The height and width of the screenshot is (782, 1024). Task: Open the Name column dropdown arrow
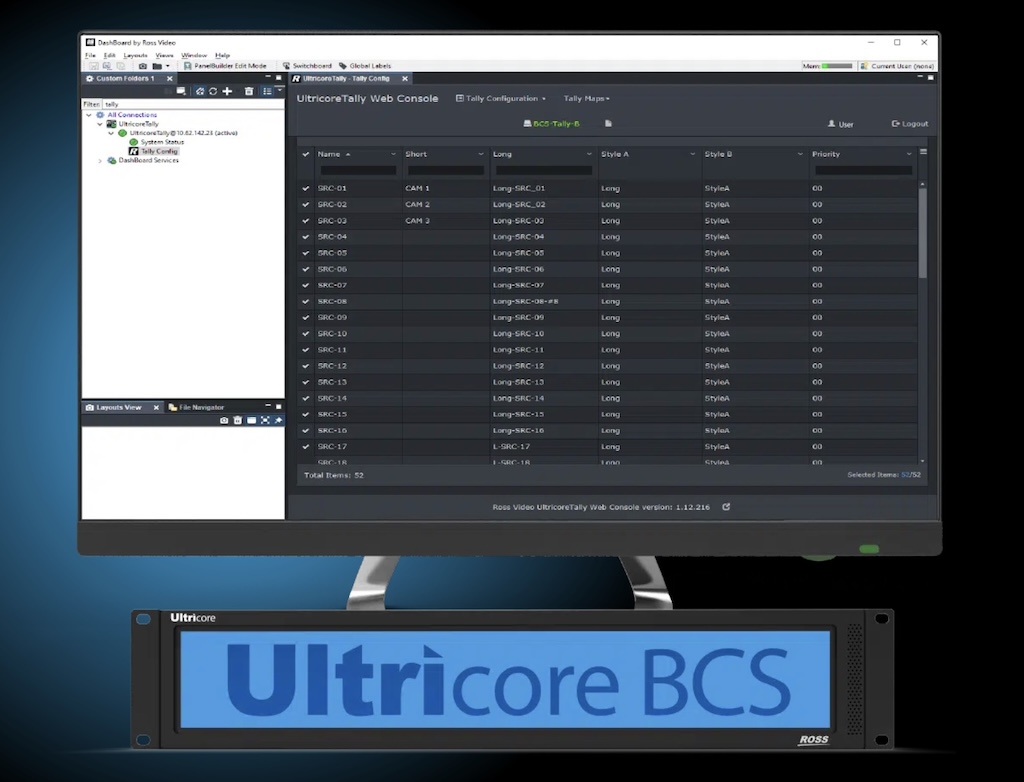(393, 154)
